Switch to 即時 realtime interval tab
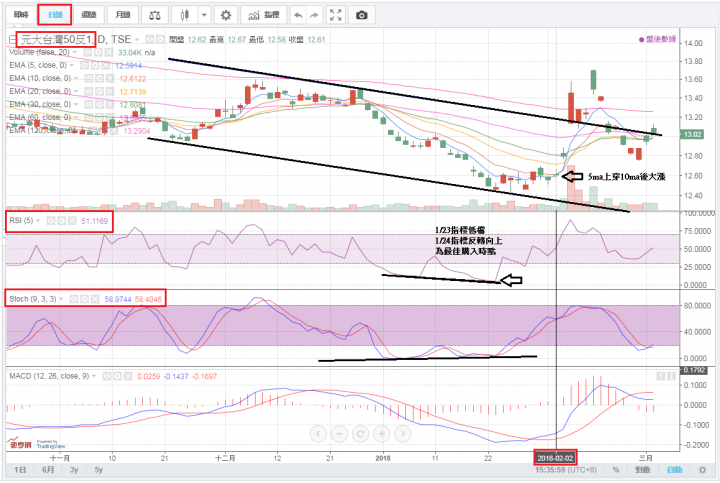This screenshot has height=483, width=720. (x=21, y=15)
